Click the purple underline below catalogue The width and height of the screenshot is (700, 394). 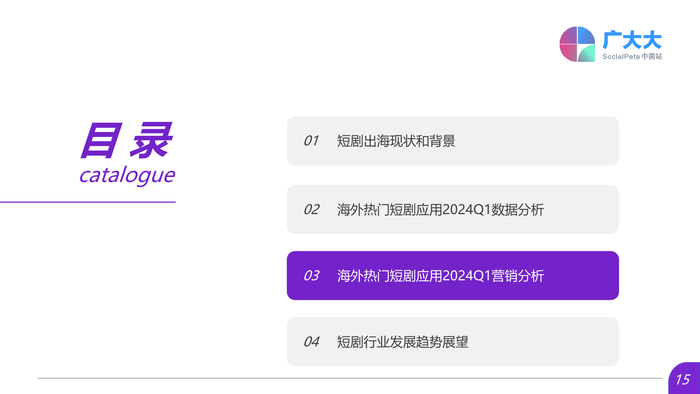tap(88, 202)
